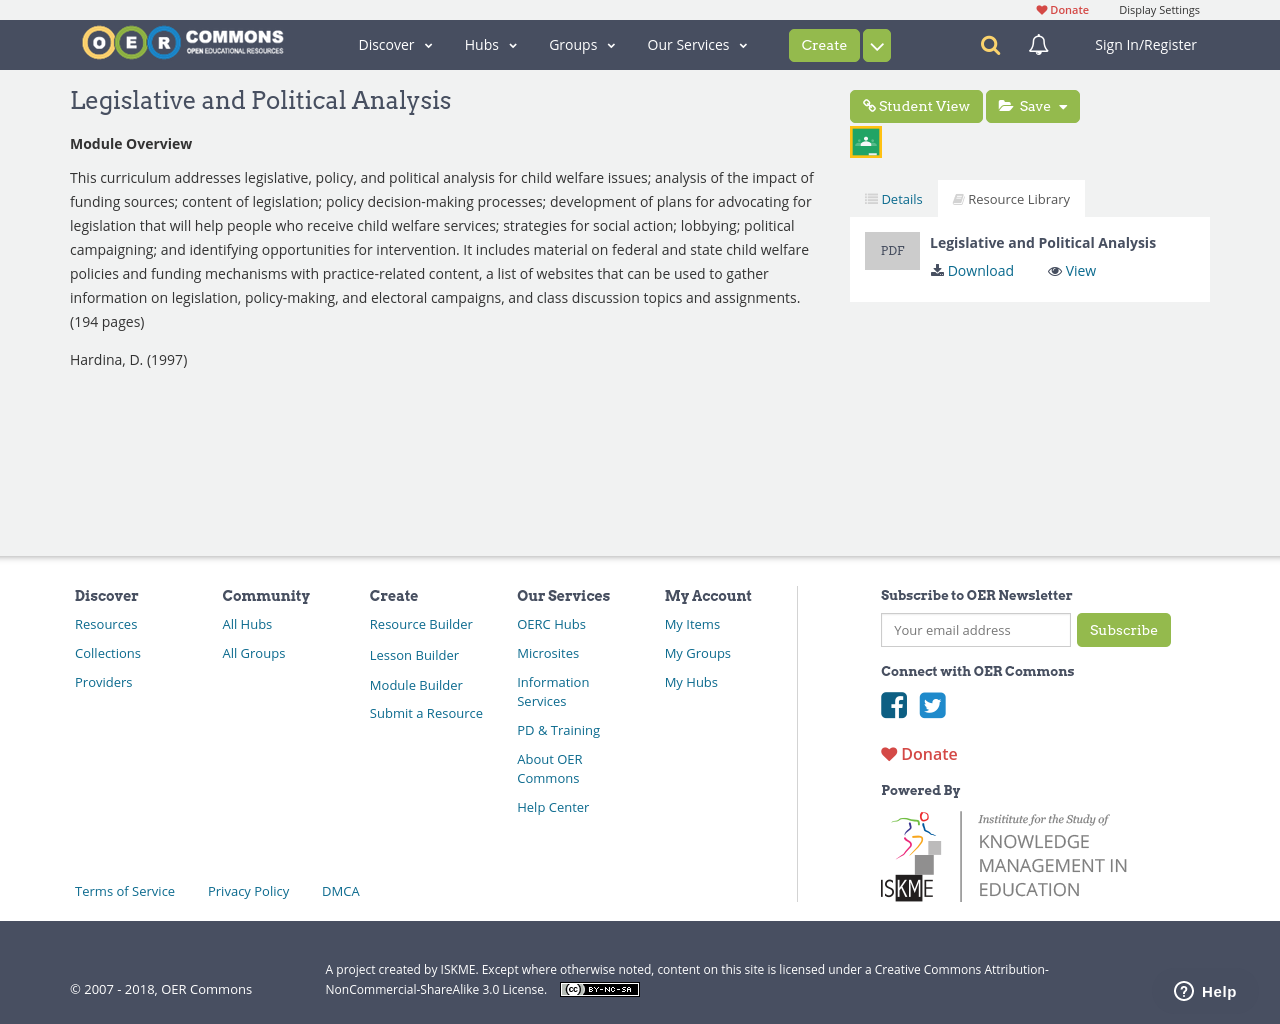This screenshot has height=1024, width=1280.
Task: Open the Twitter icon under Connect
Action: click(932, 705)
